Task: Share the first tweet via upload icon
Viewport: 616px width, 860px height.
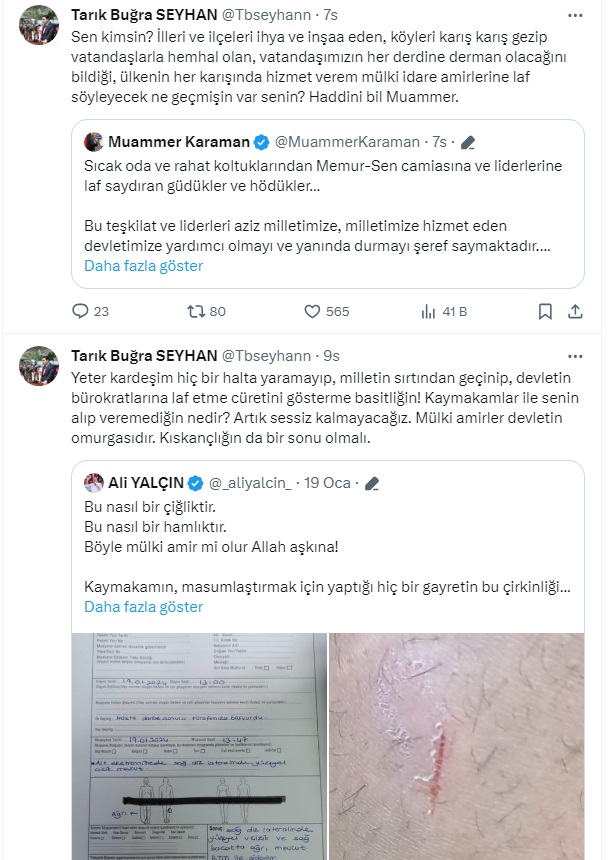Action: (575, 312)
